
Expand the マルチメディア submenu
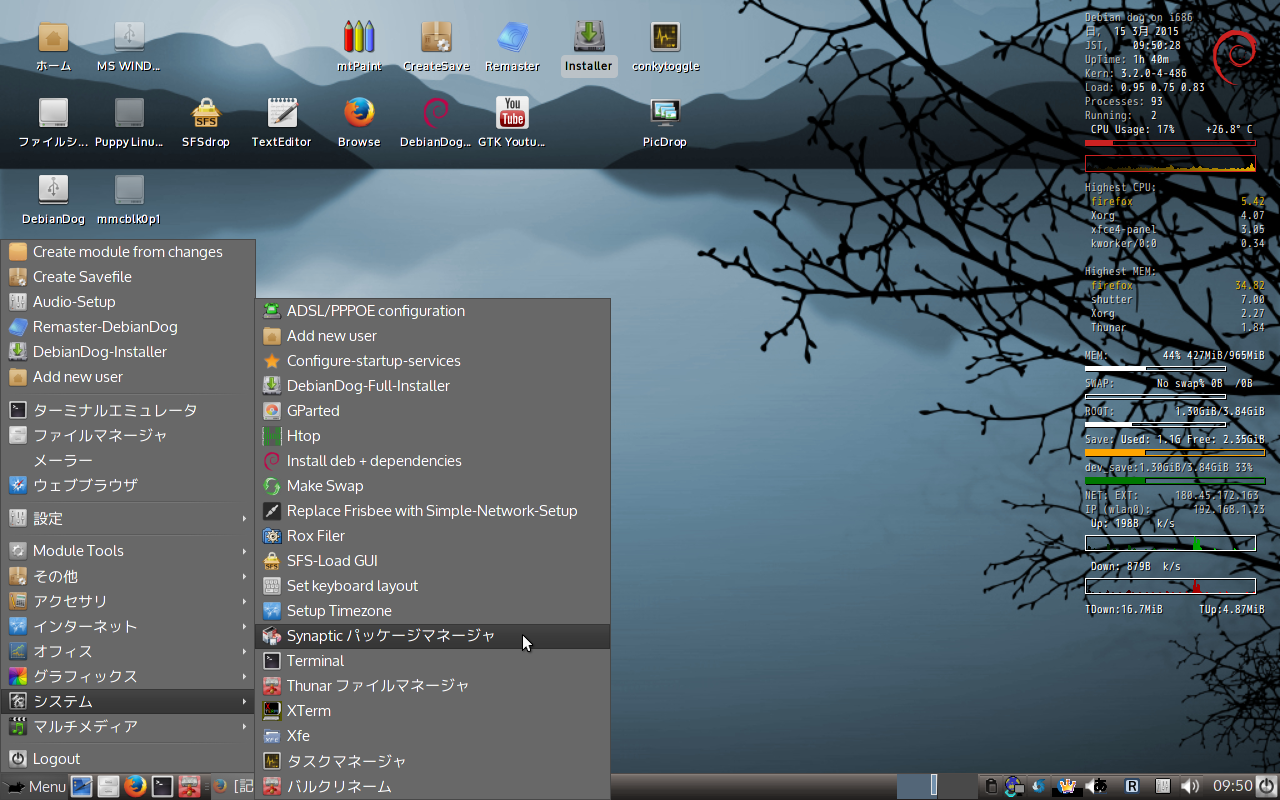pyautogui.click(x=128, y=726)
